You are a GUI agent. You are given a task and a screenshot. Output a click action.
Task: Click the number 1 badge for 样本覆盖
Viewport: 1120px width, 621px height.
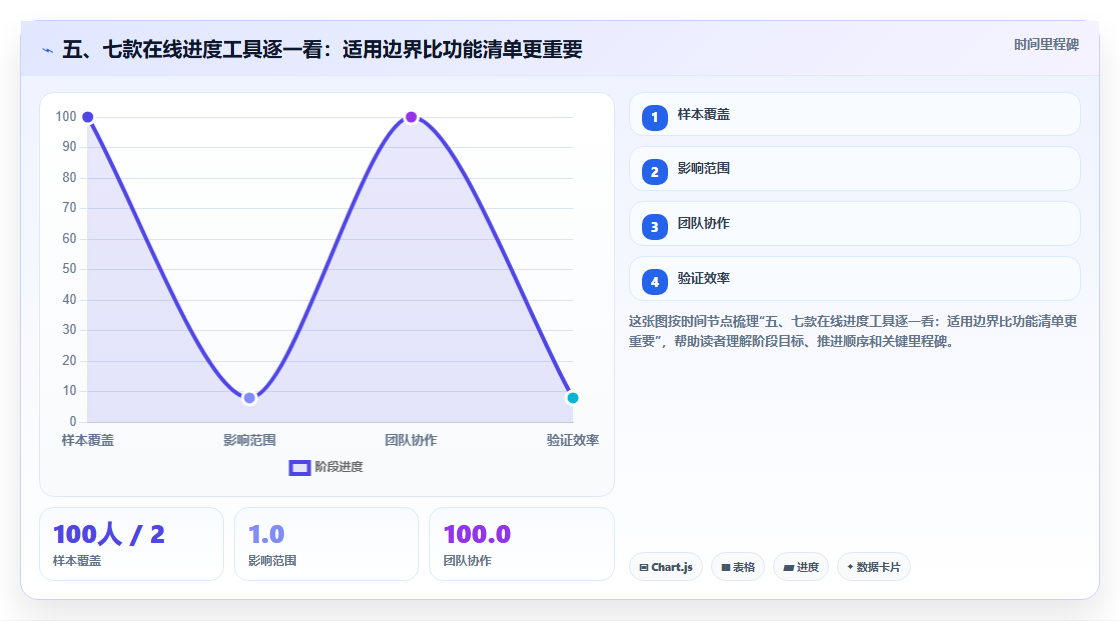click(654, 118)
